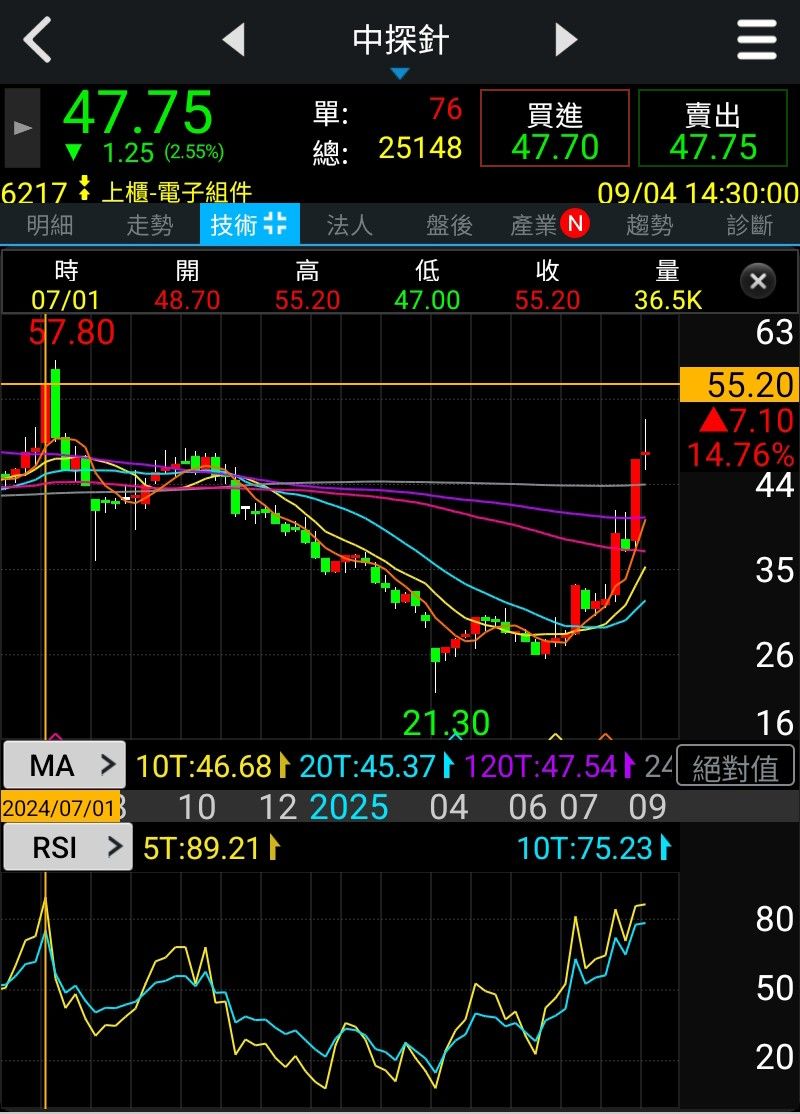Image resolution: width=800 pixels, height=1114 pixels.
Task: Toggle the 絕對值 display mode
Action: point(735,767)
